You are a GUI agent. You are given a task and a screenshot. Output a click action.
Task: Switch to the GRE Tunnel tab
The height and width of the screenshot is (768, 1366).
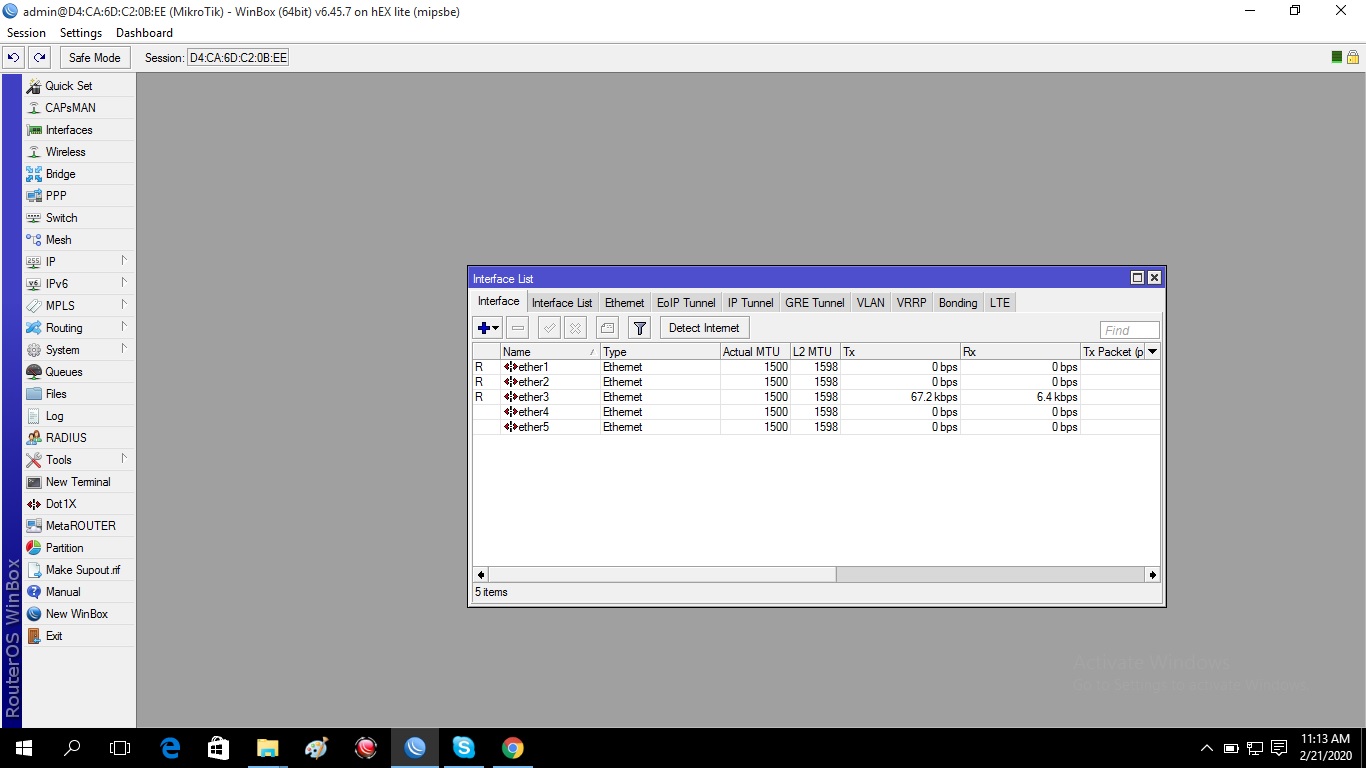pos(815,303)
